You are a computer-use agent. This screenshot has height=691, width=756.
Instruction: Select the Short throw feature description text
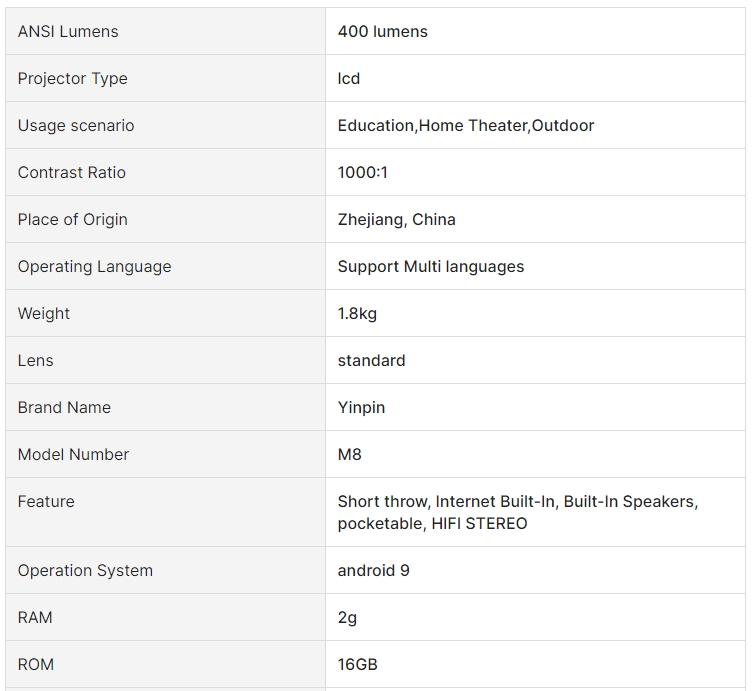coord(518,512)
